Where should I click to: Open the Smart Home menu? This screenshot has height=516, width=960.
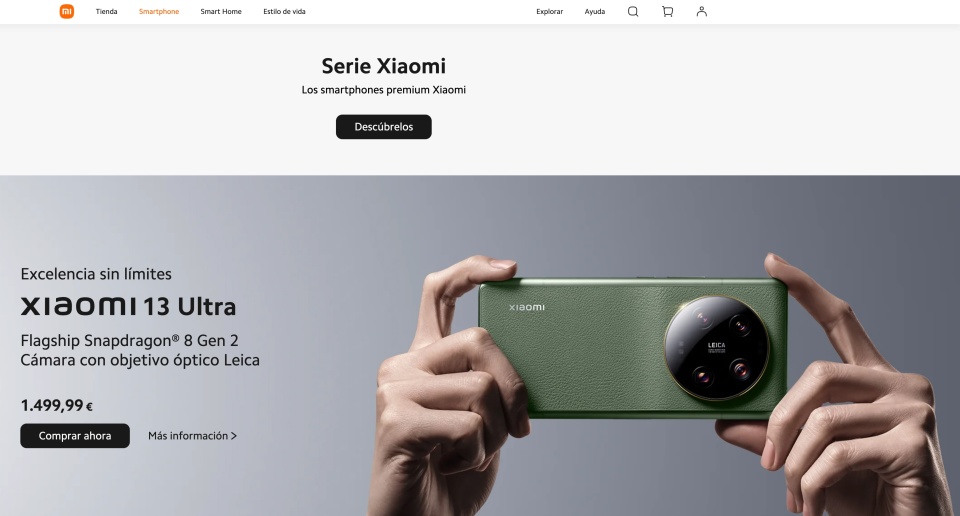(x=221, y=12)
